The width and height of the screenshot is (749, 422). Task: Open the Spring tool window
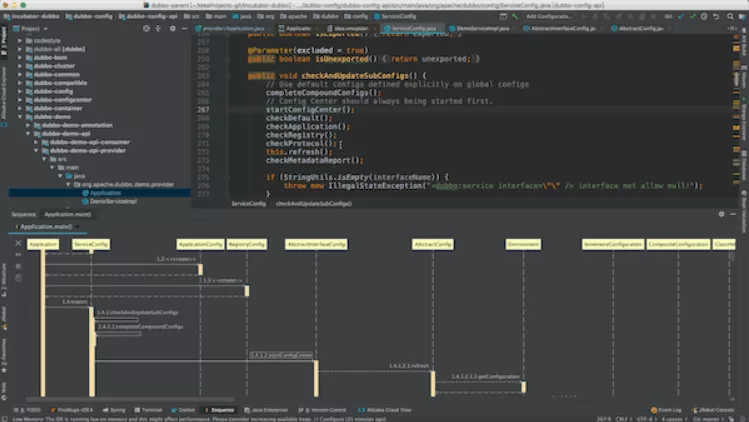click(x=114, y=410)
